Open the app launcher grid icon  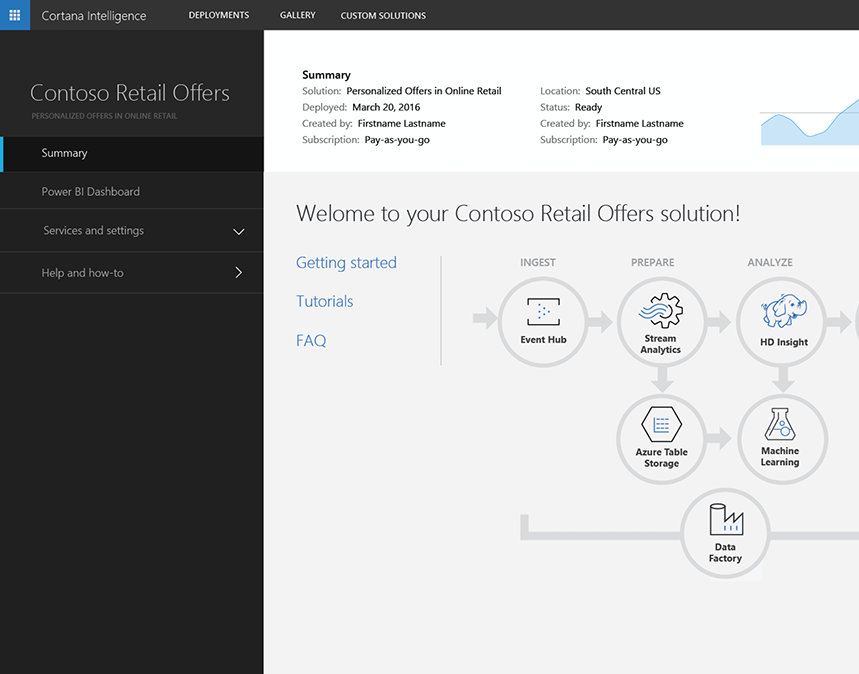click(x=15, y=15)
